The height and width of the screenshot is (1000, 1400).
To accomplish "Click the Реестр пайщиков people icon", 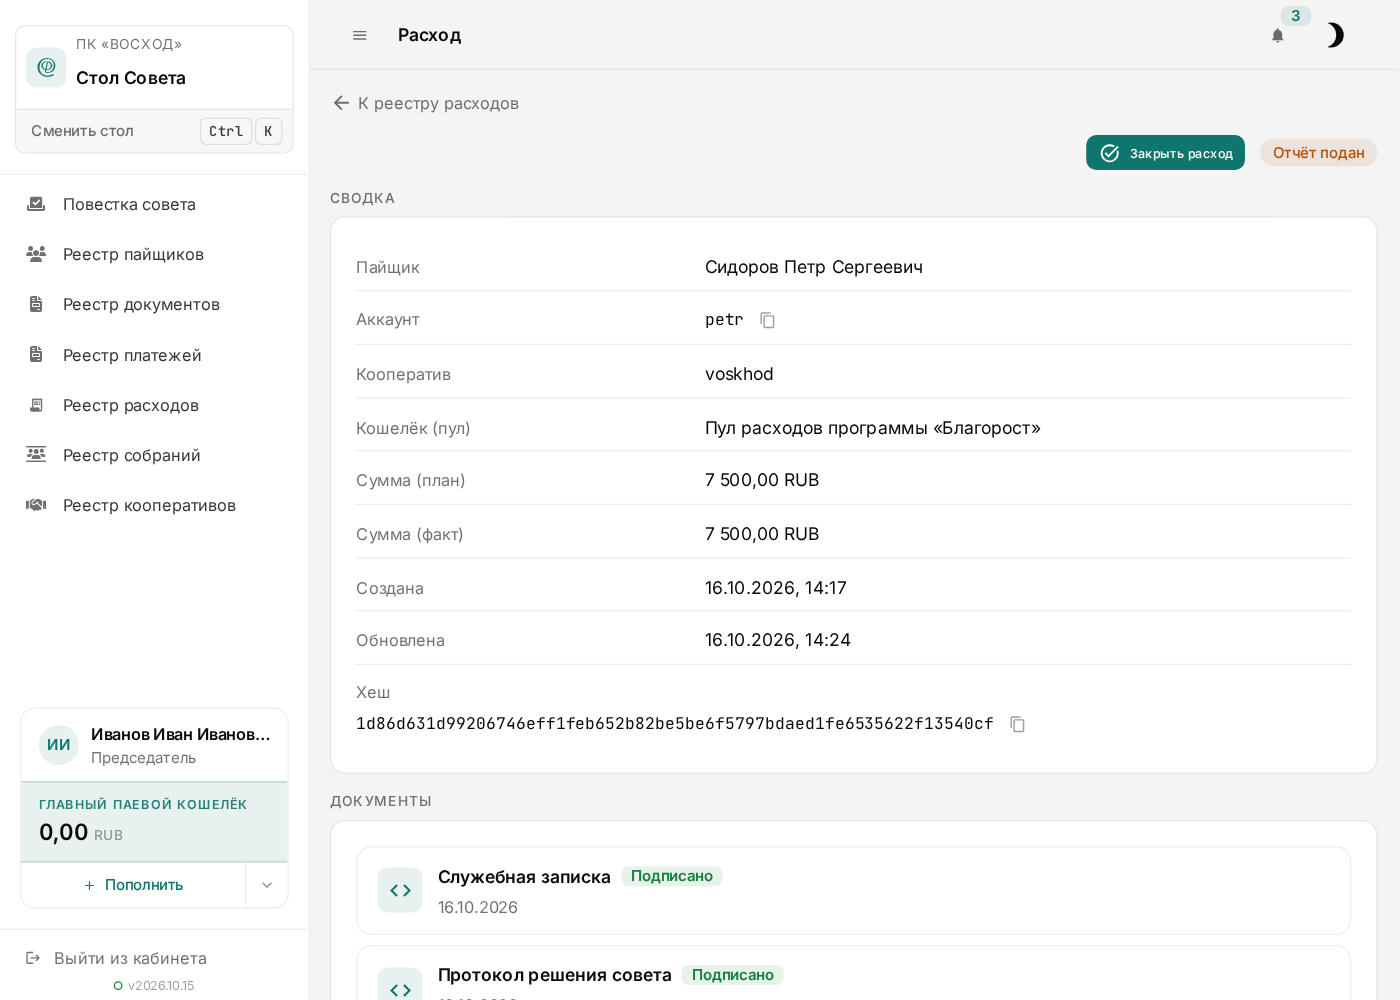I will tap(36, 254).
